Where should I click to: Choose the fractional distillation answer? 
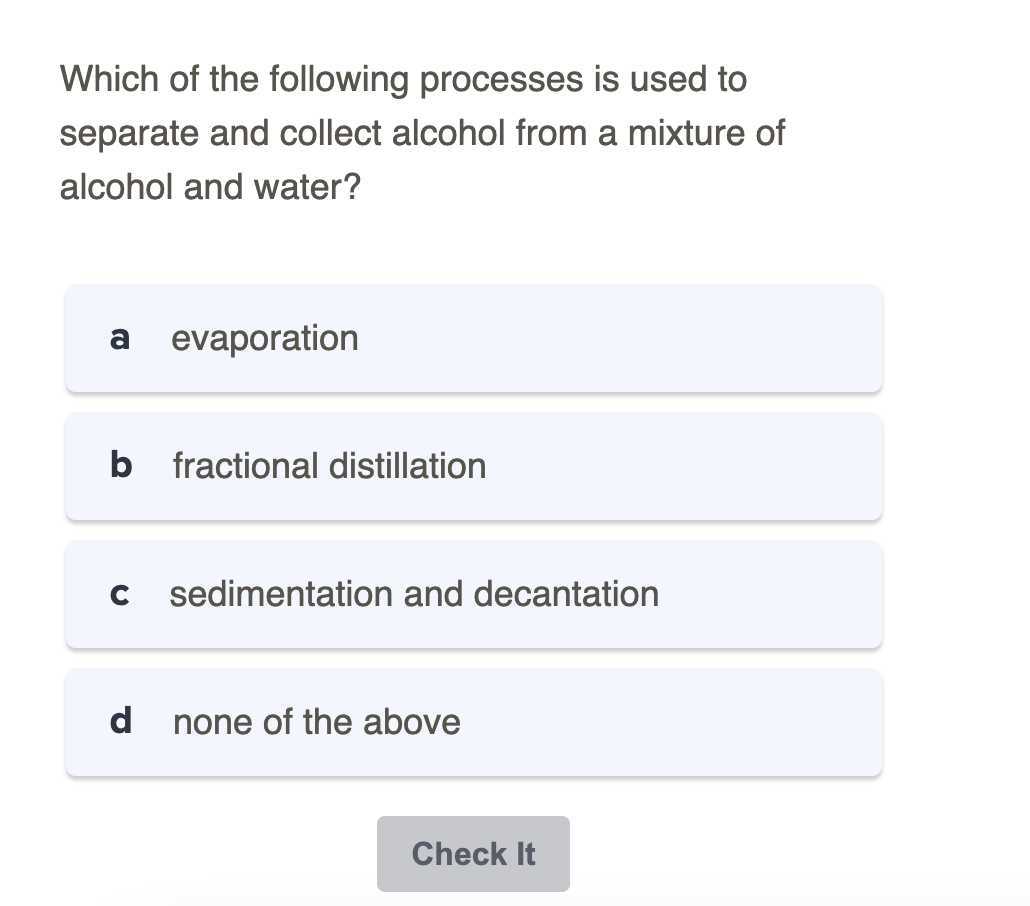[474, 466]
